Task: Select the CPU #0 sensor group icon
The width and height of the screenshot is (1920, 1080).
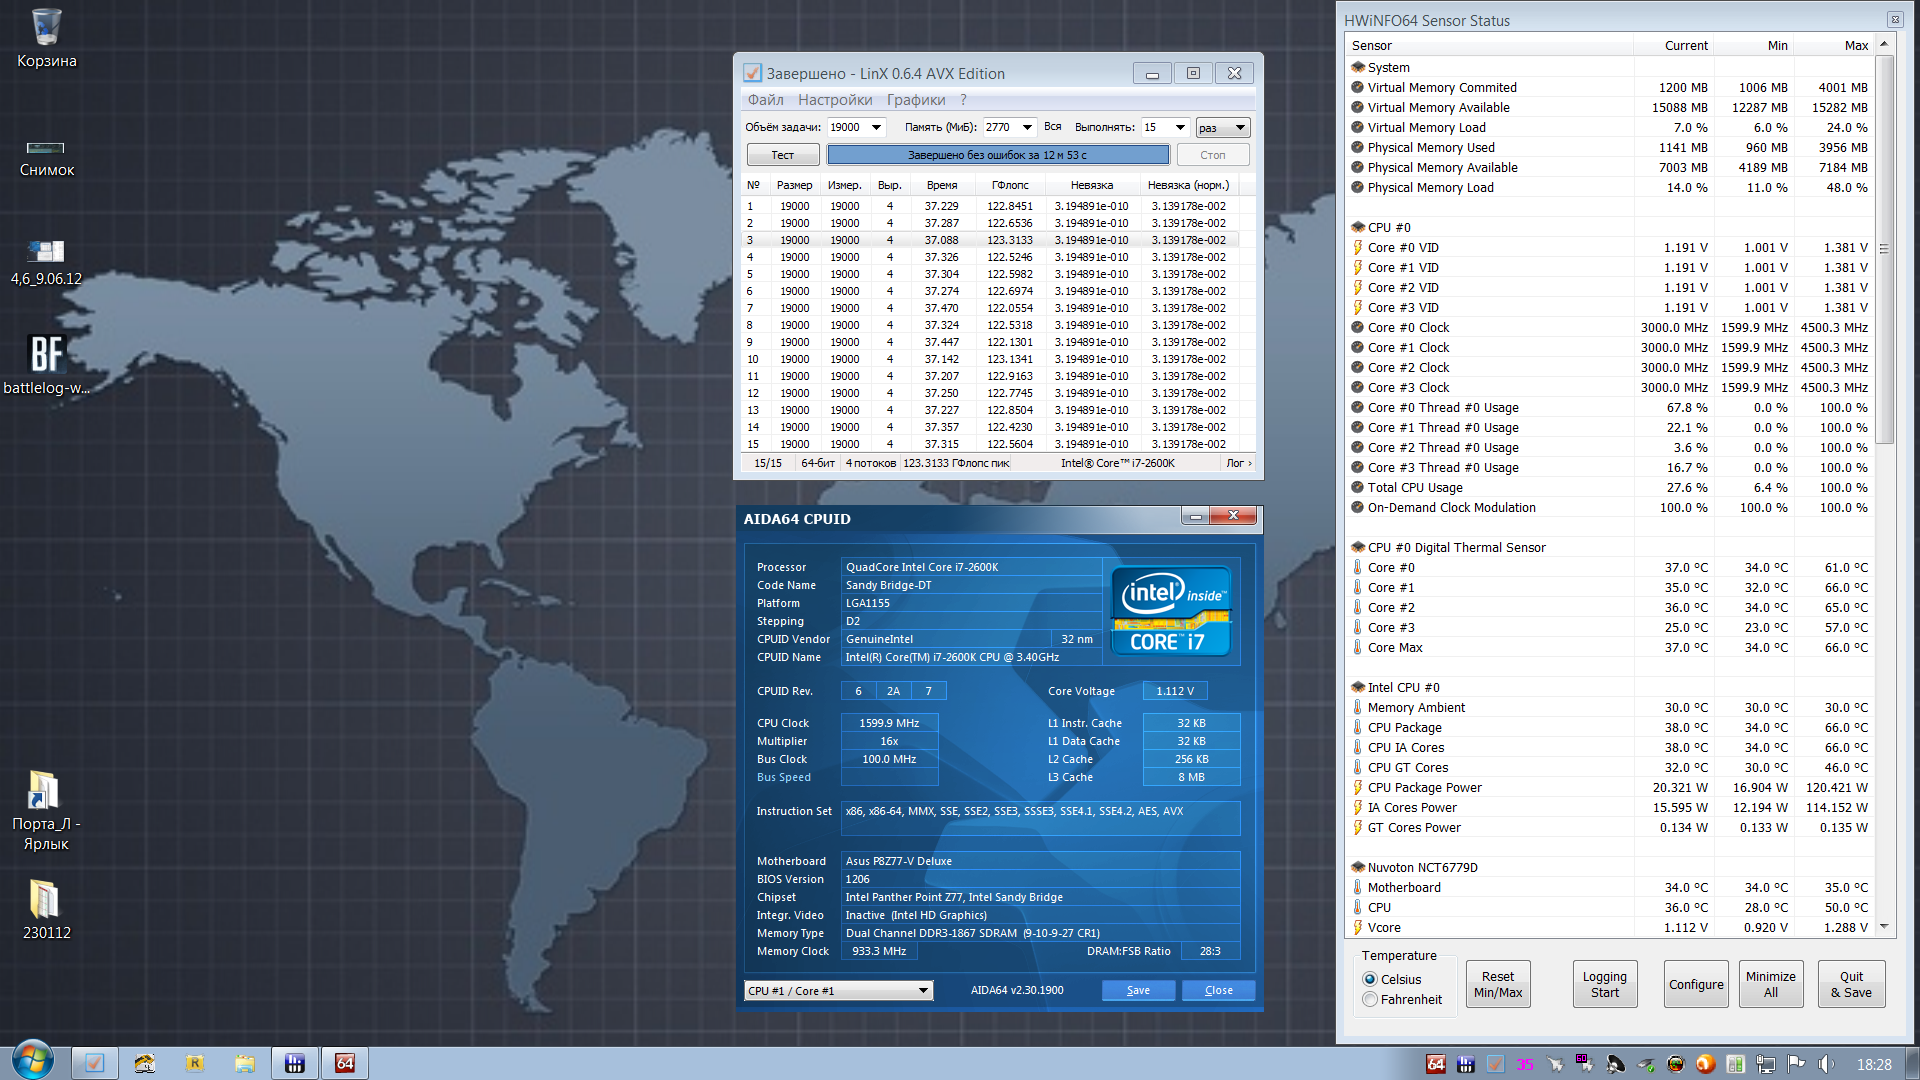Action: [x=1357, y=227]
